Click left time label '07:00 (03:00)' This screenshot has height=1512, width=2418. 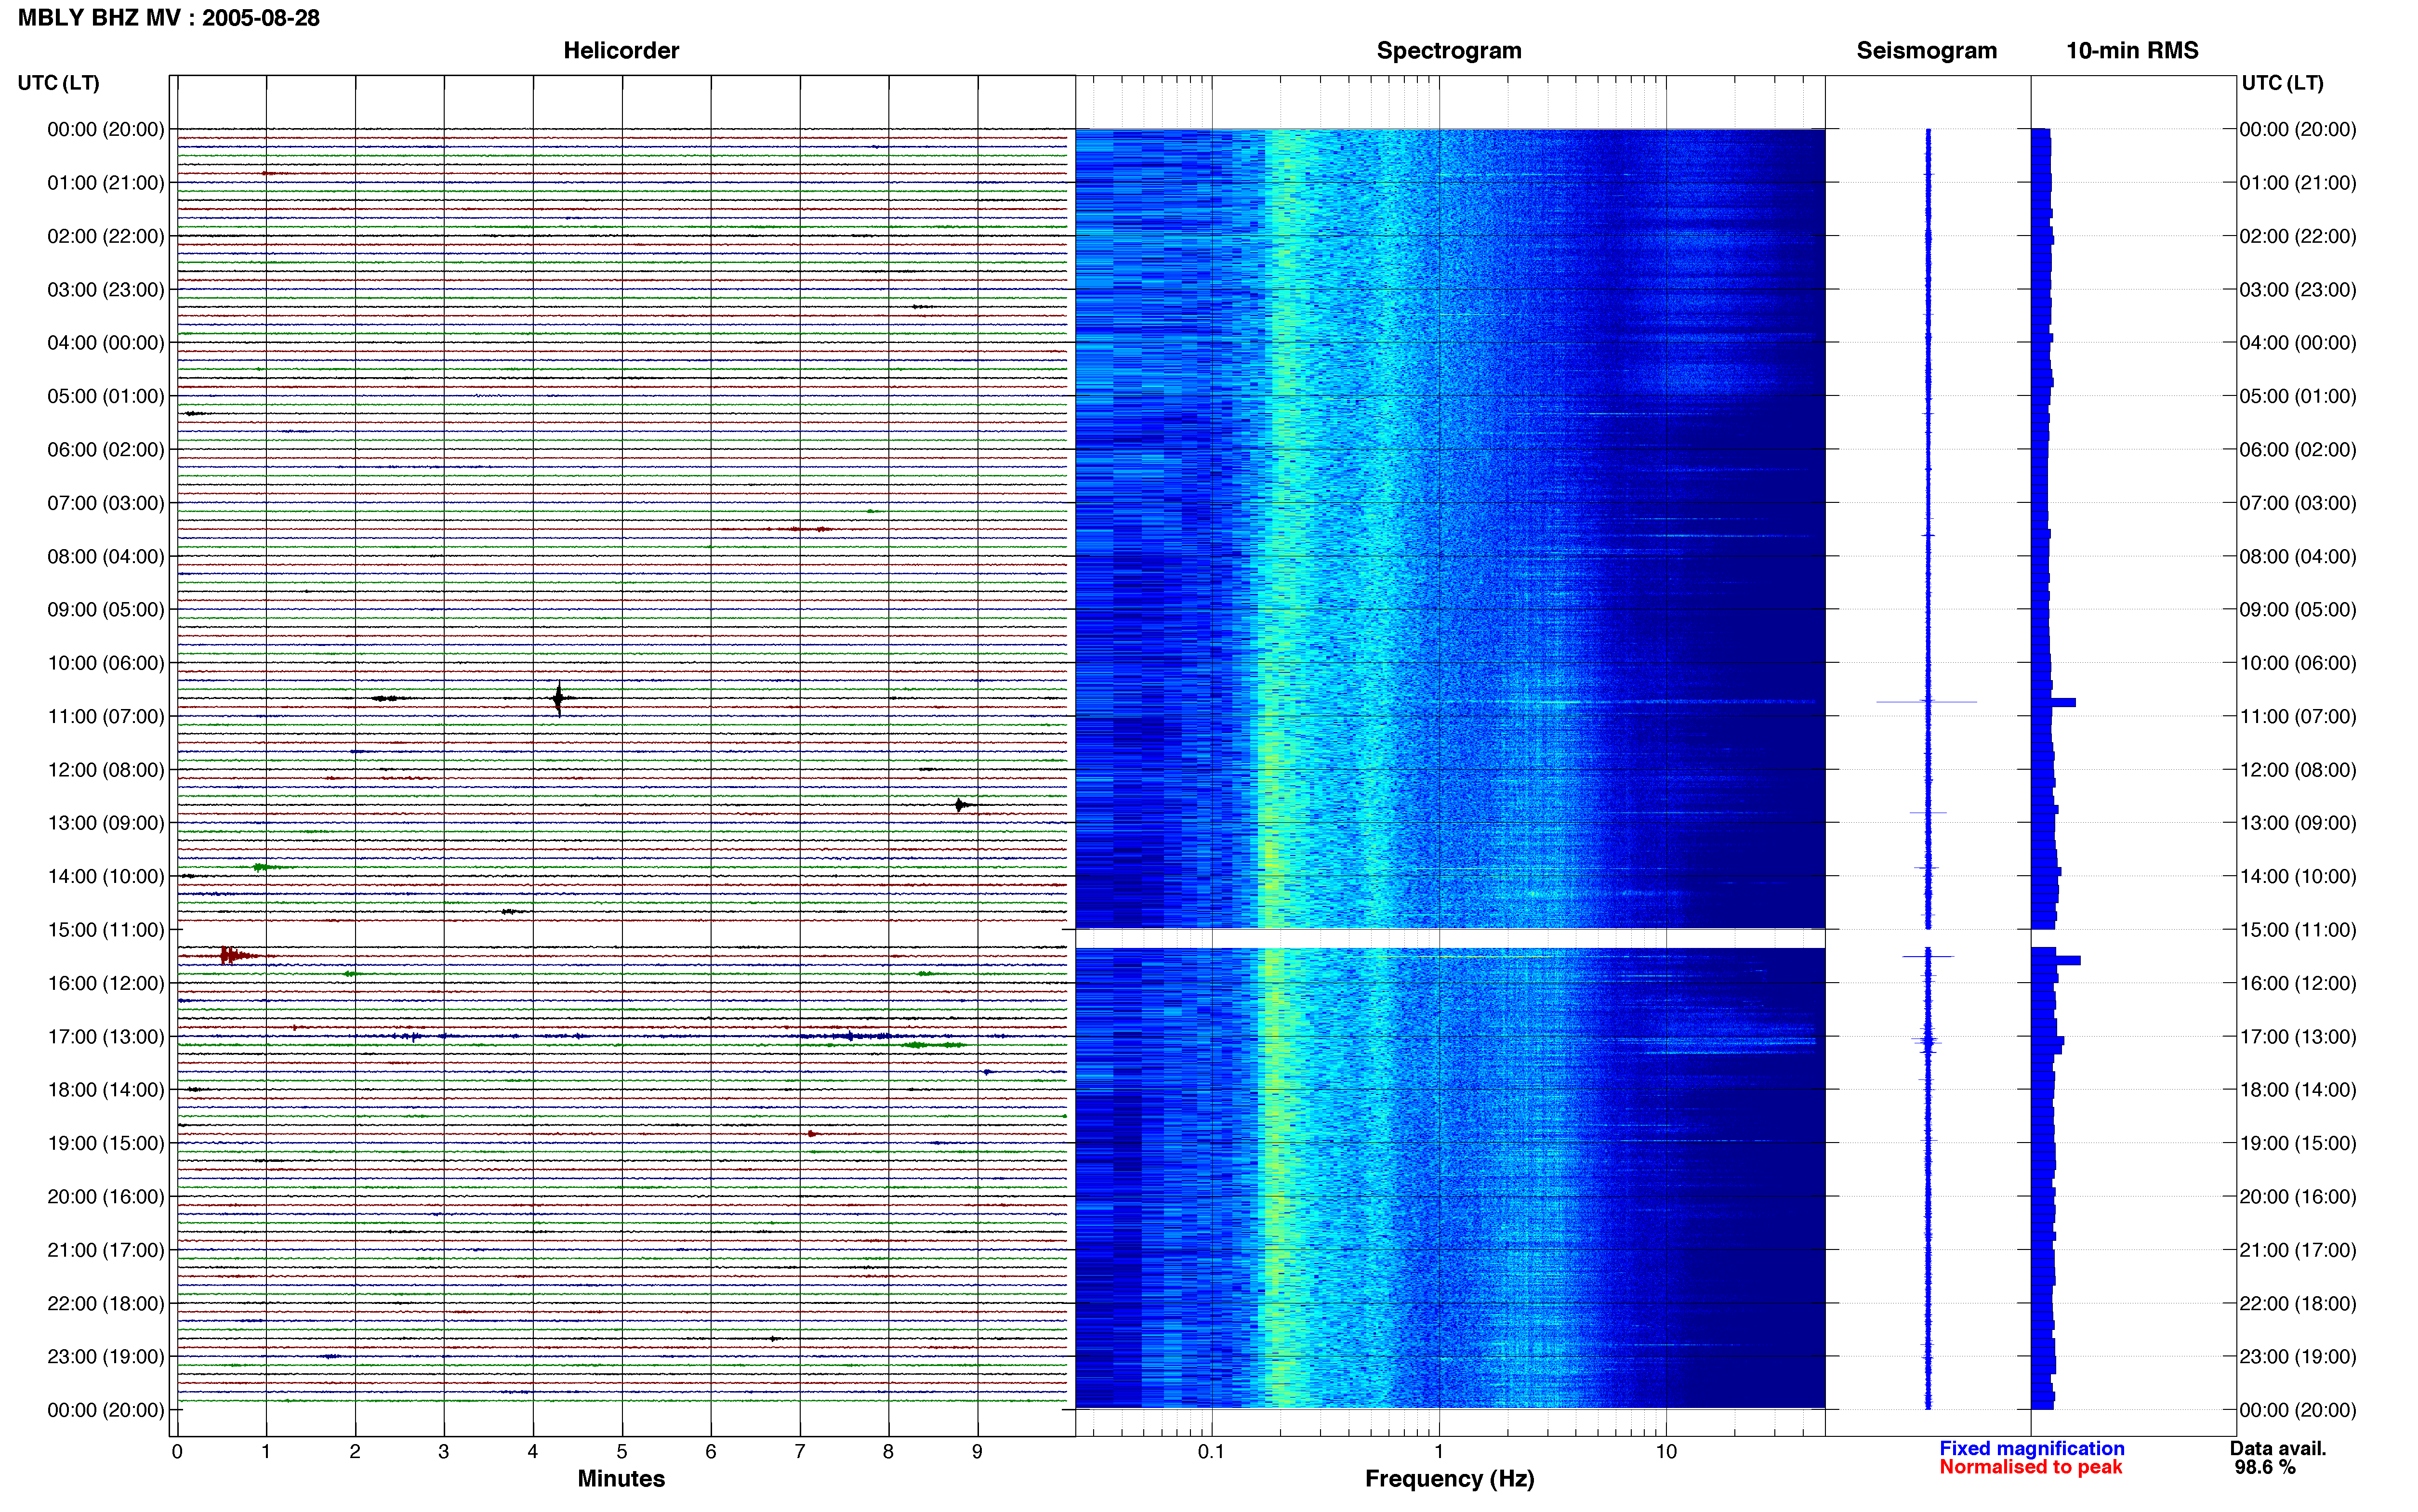[x=106, y=503]
